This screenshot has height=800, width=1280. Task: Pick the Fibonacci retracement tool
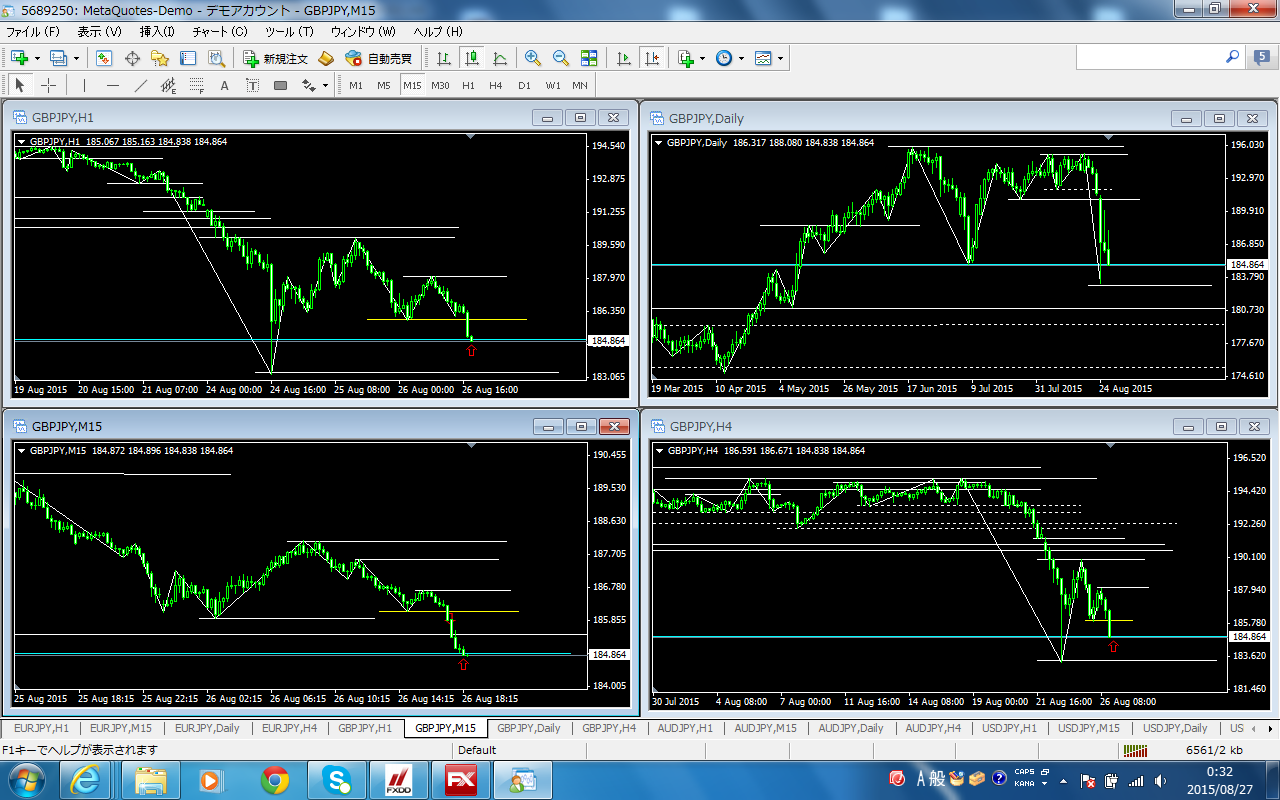197,85
